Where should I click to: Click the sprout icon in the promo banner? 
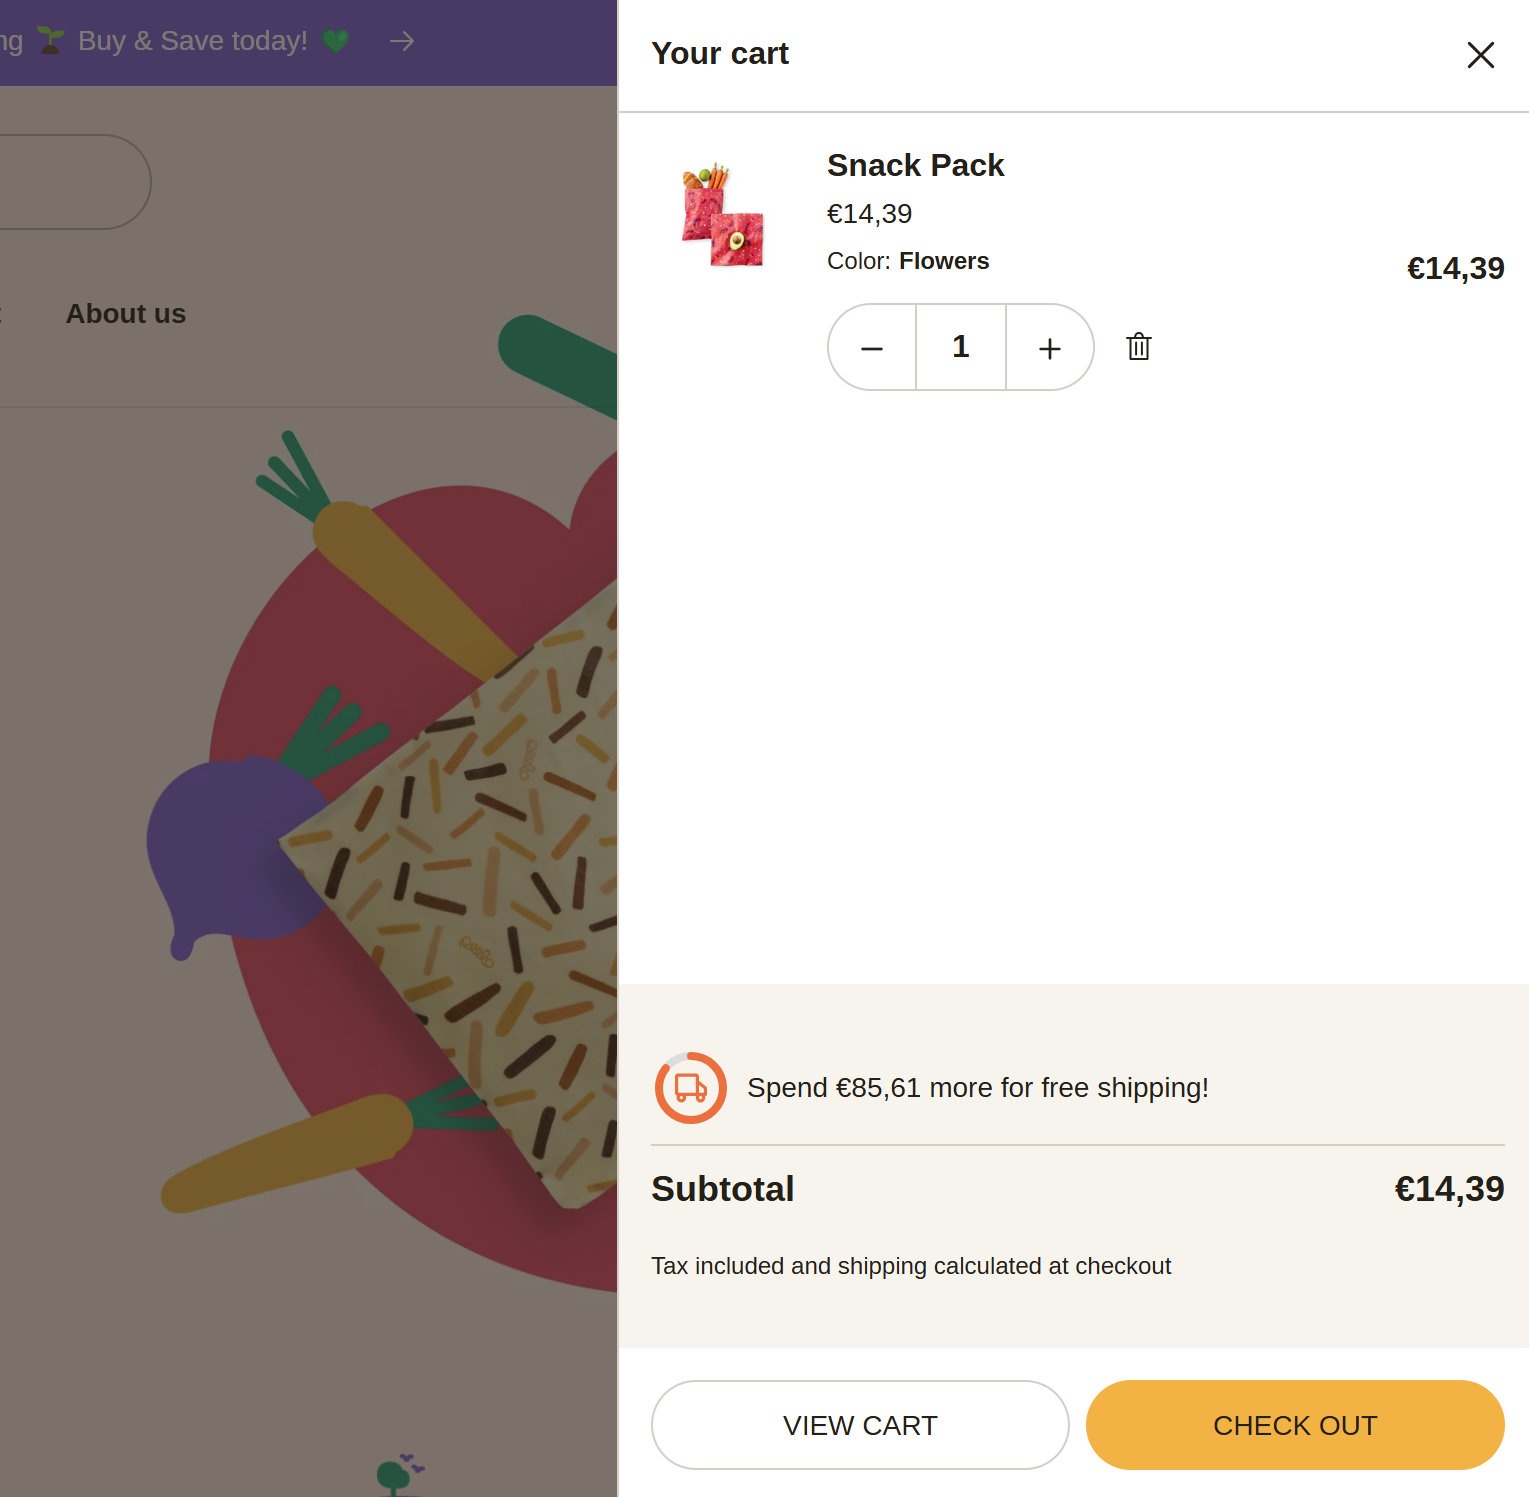(x=50, y=39)
